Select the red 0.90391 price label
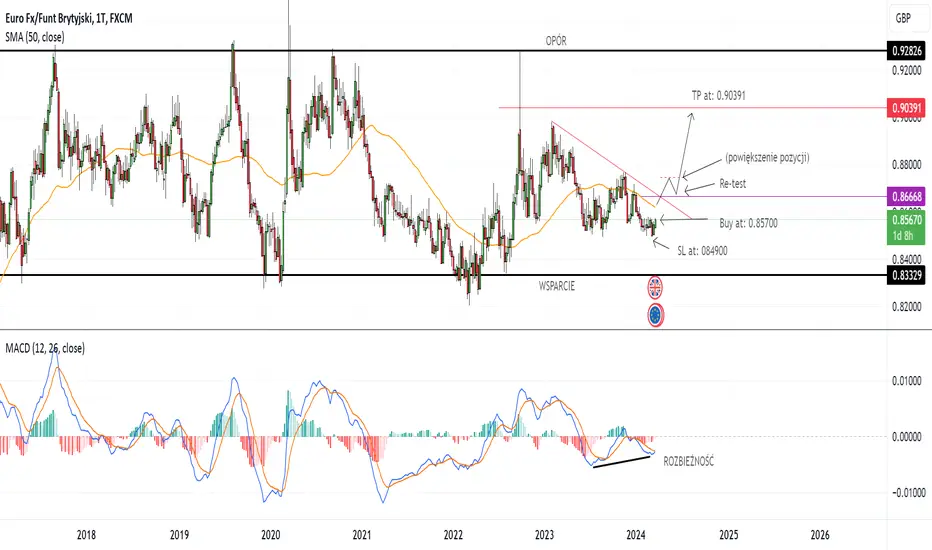932x550 pixels. click(x=907, y=108)
